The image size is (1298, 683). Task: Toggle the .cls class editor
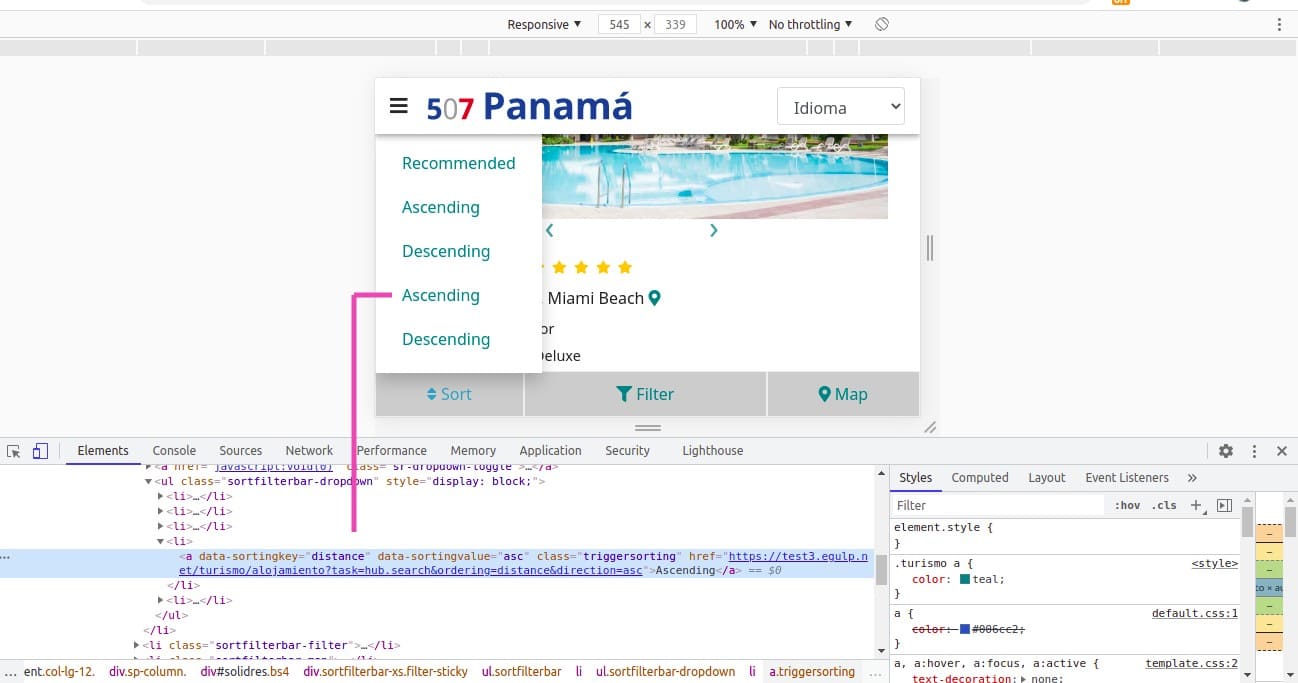point(1164,506)
